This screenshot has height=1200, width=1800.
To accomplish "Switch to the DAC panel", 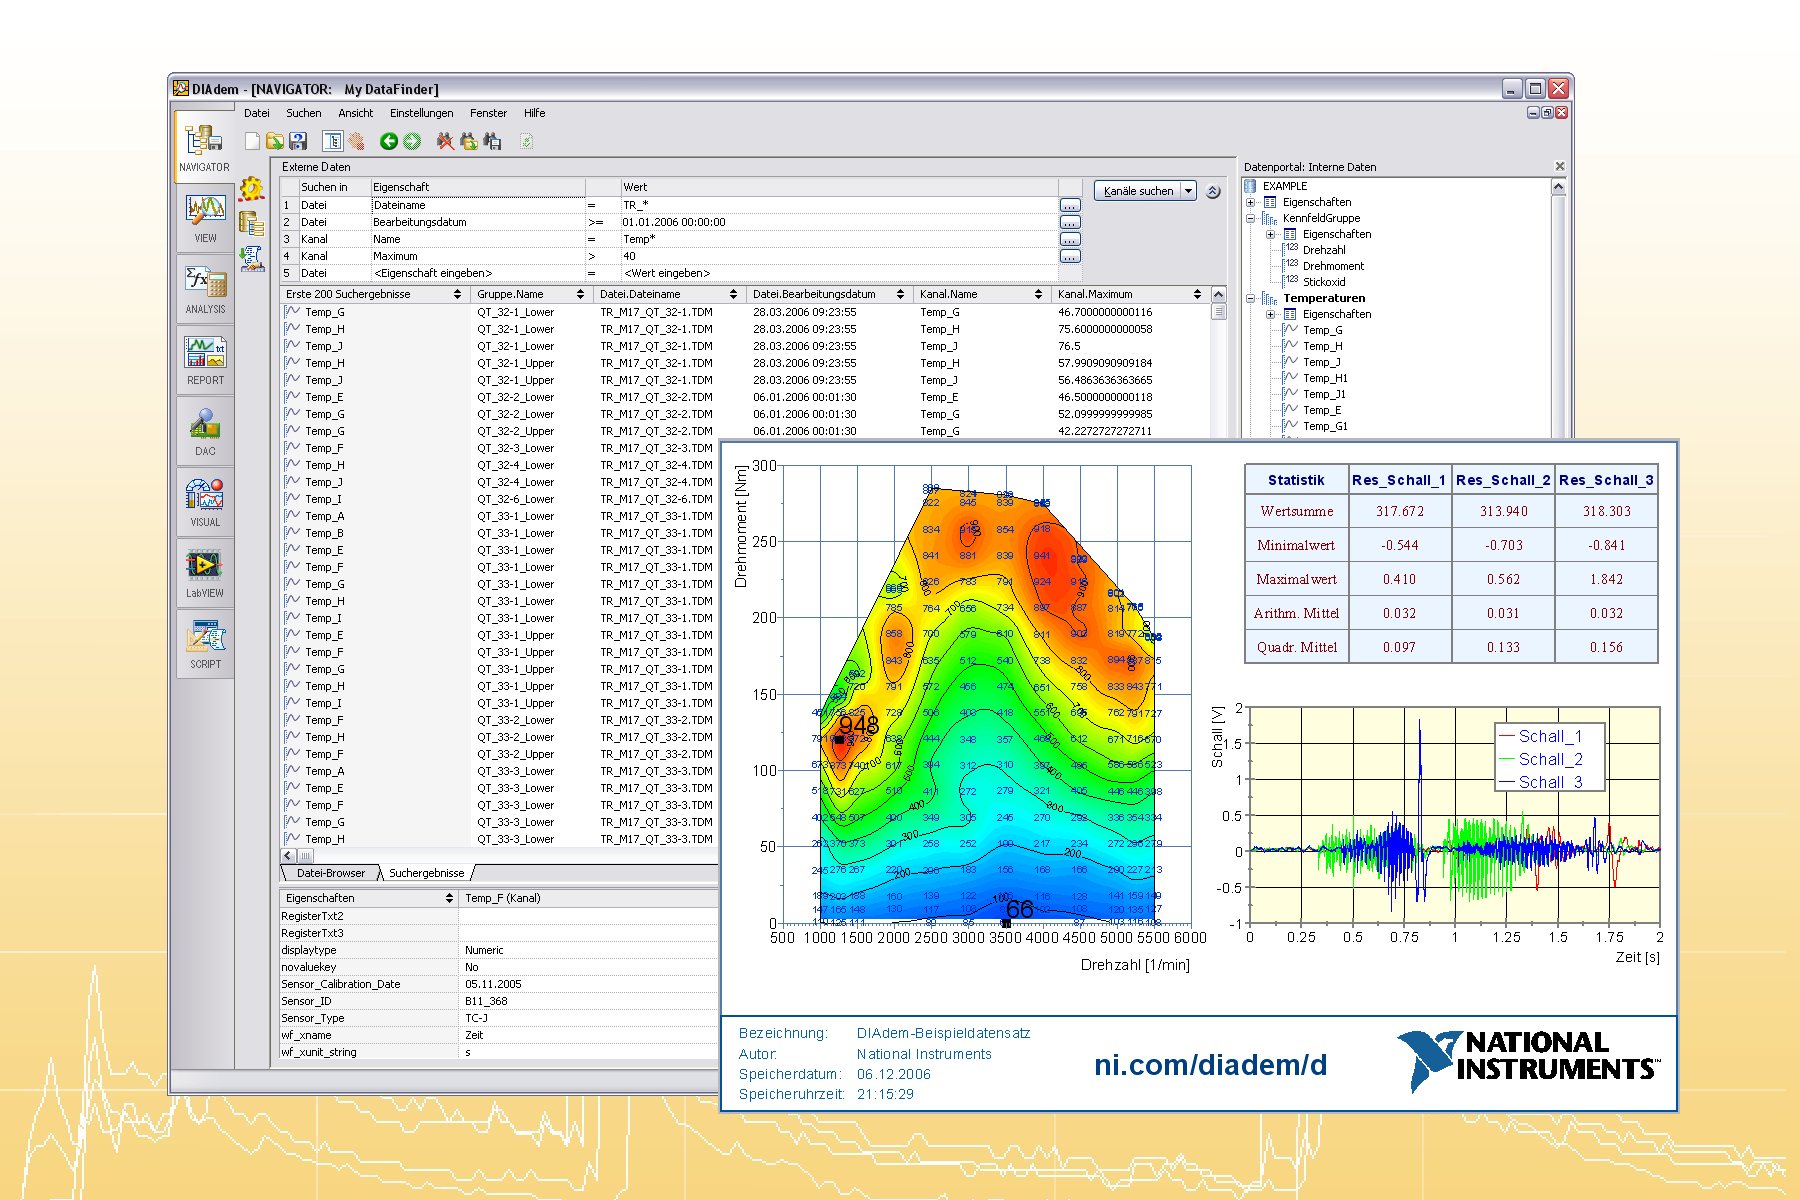I will (x=205, y=430).
